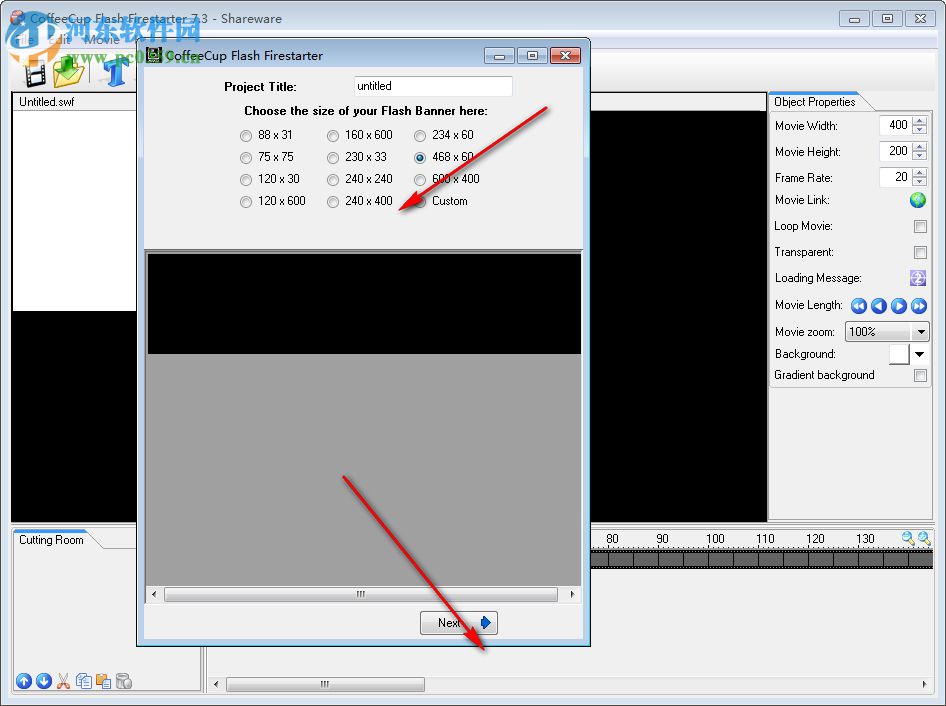Click the dialog preview horizontal scrollbar thumb

point(361,594)
